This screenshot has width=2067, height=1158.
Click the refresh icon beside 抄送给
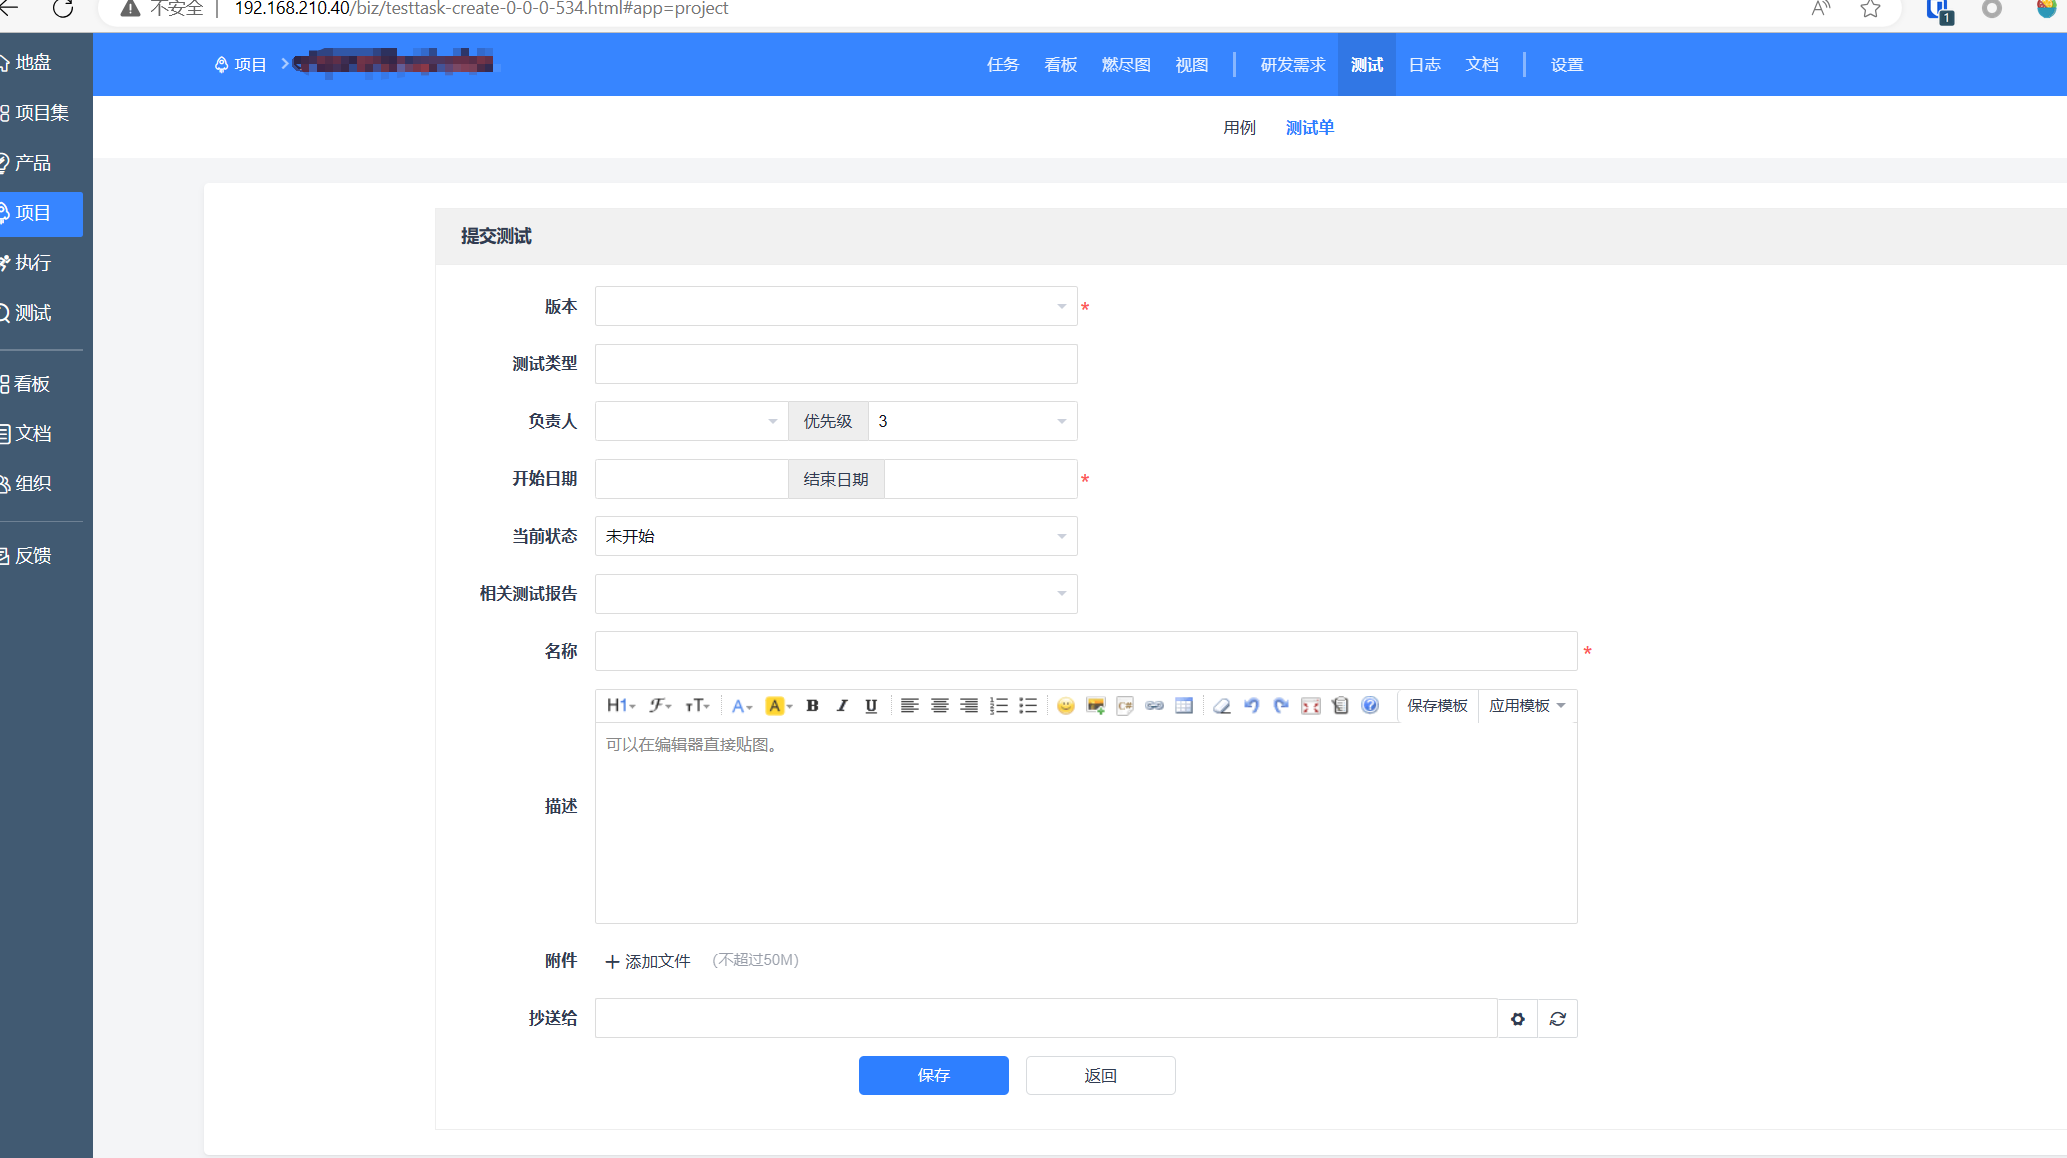coord(1557,1019)
